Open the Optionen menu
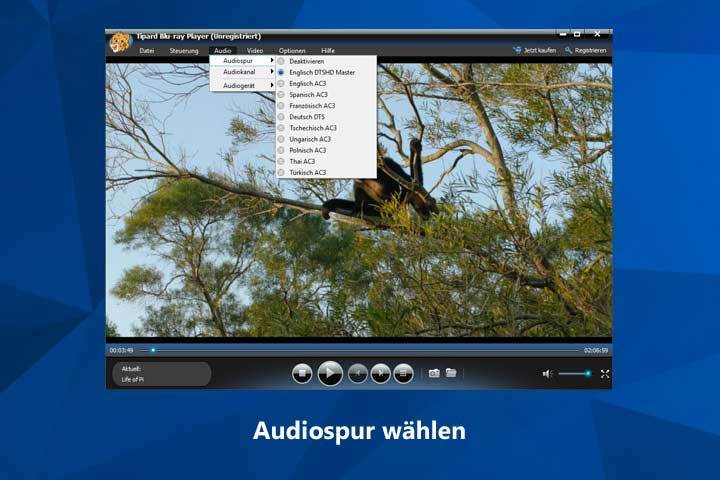This screenshot has height=480, width=720. coord(292,51)
